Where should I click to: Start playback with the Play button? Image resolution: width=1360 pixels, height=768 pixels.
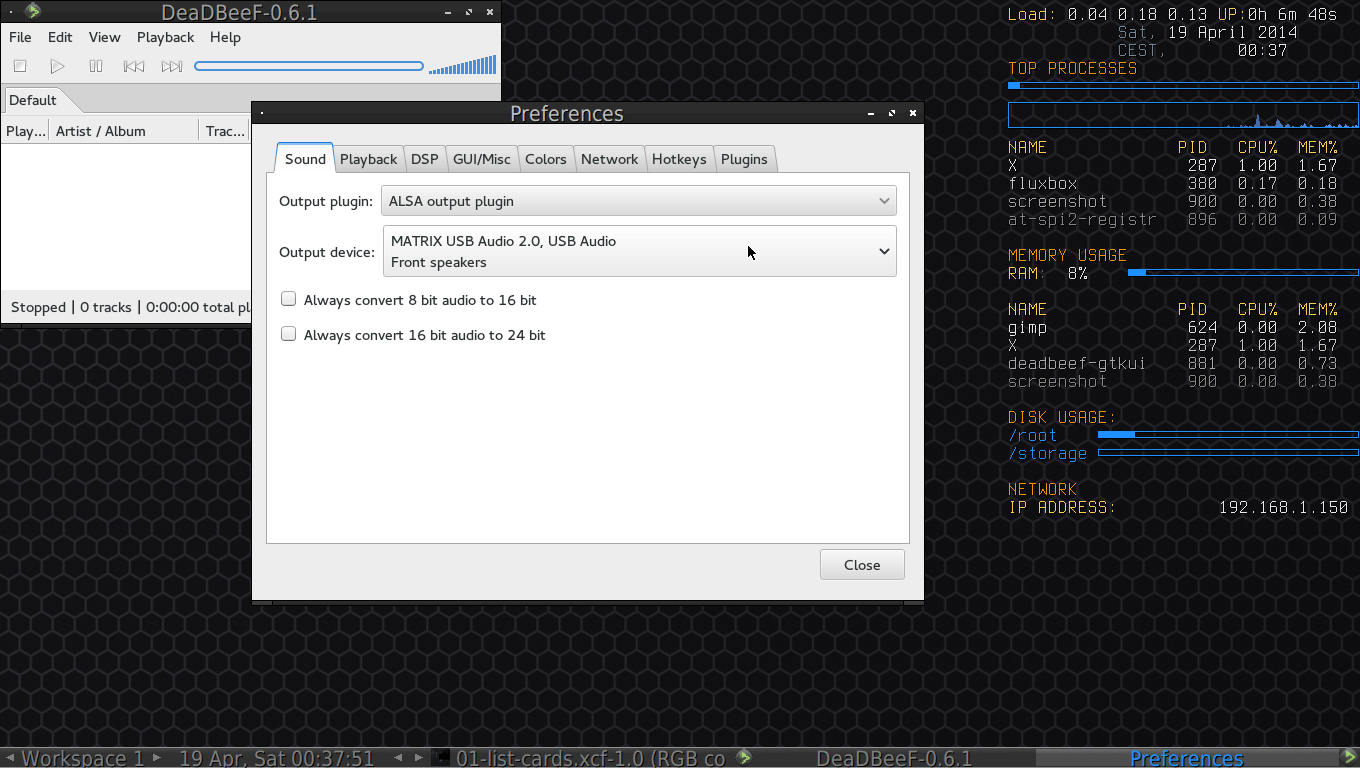tap(58, 66)
